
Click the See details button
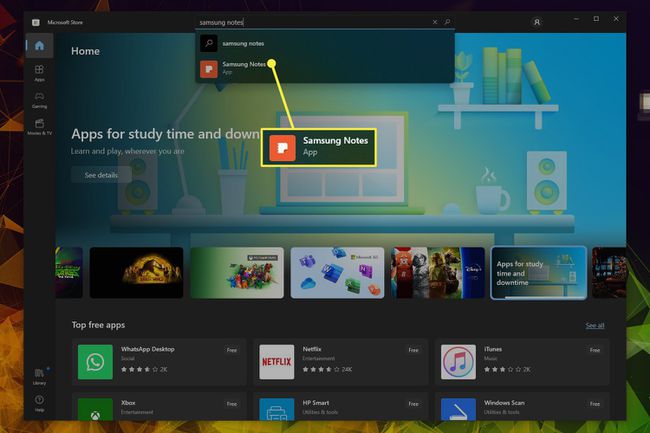pyautogui.click(x=101, y=175)
